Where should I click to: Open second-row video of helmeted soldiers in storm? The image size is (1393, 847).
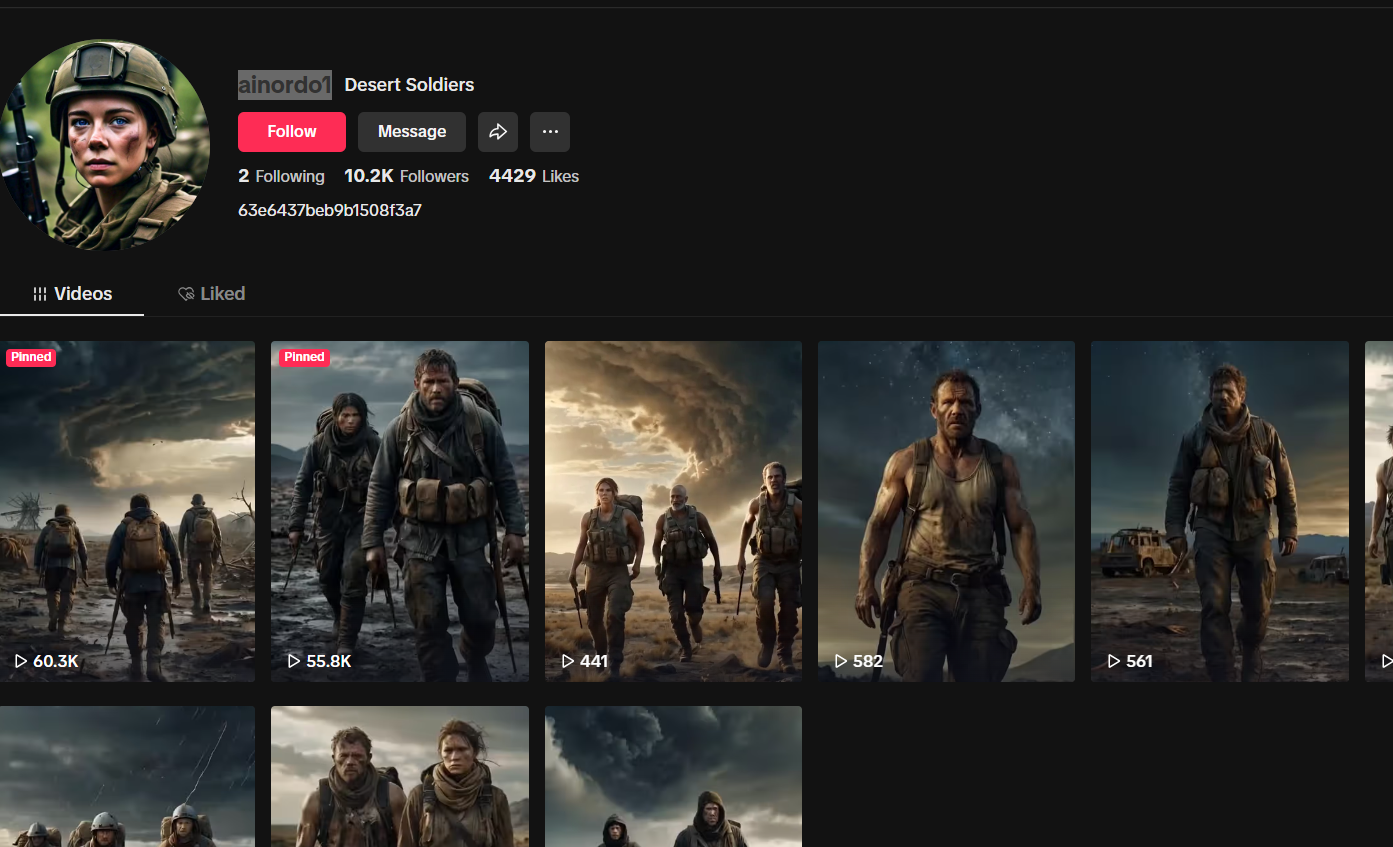[127, 777]
